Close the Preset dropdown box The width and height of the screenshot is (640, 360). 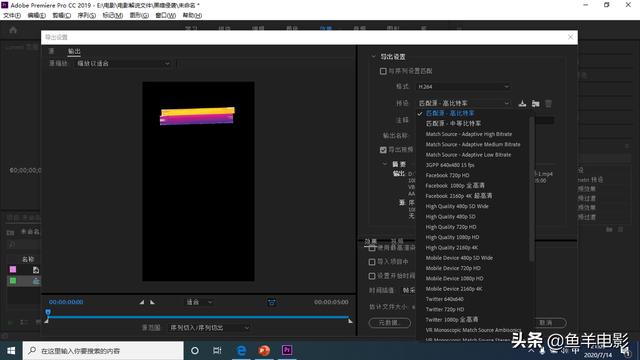(463, 103)
